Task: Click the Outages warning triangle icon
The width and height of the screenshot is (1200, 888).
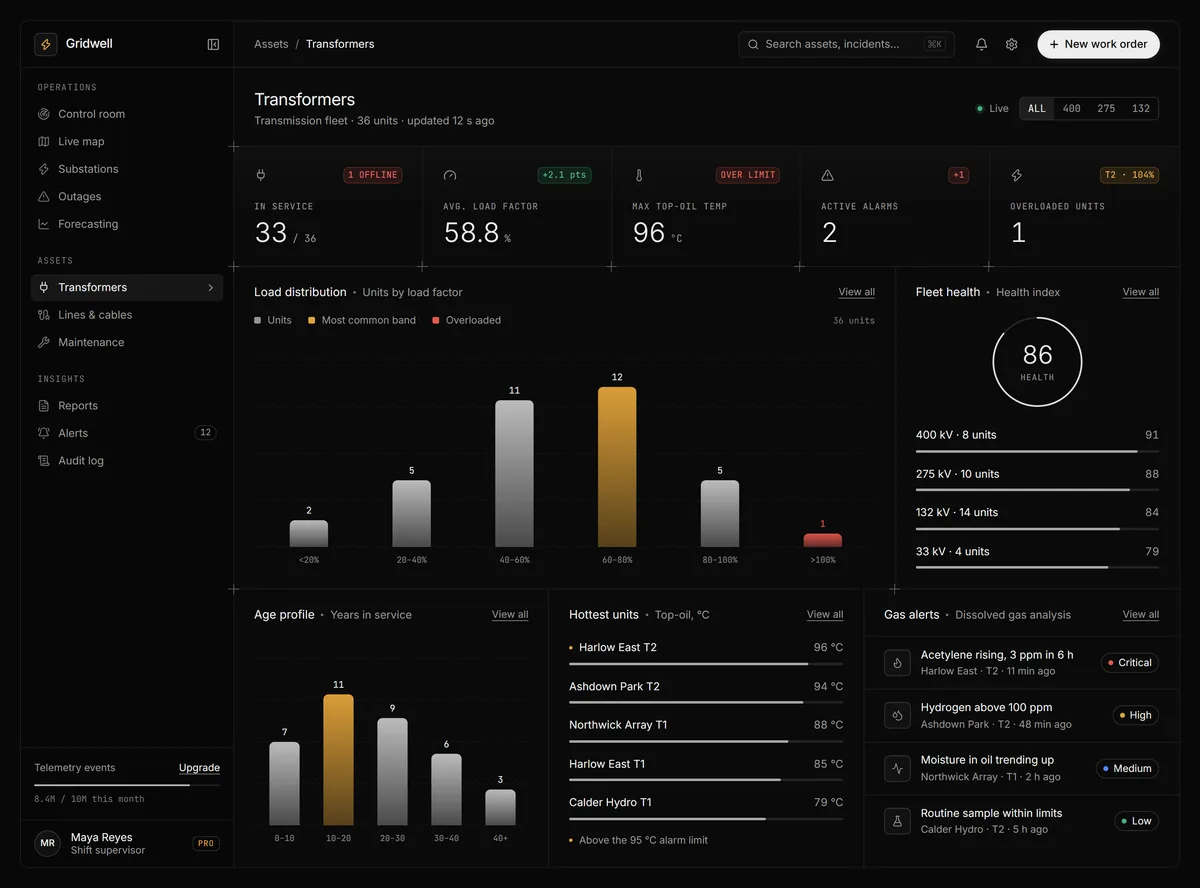Action: 44,197
